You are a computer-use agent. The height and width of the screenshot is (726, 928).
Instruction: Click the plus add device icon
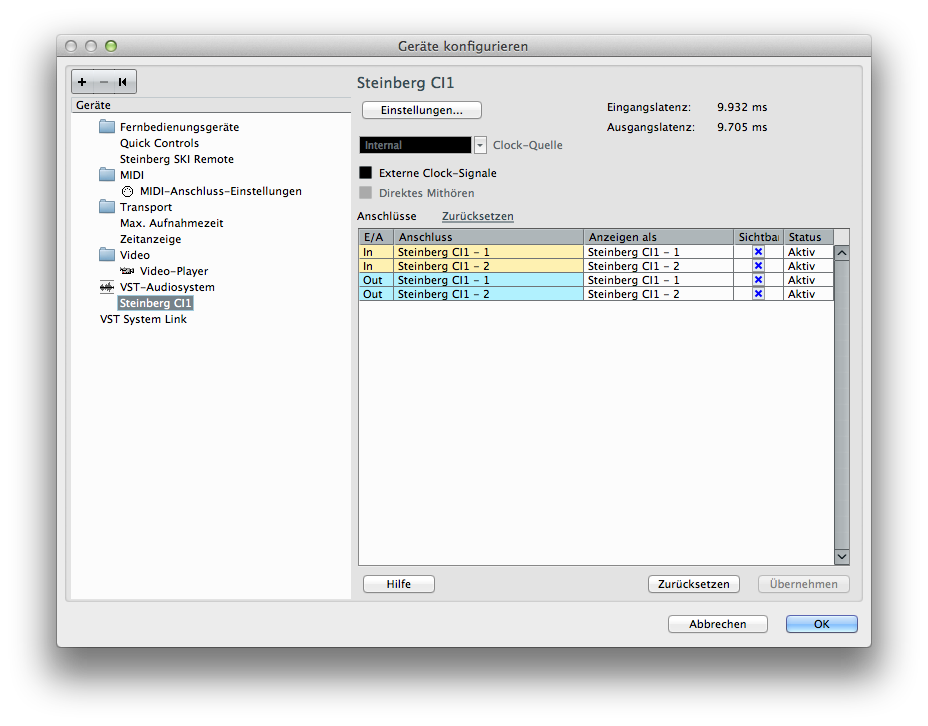pyautogui.click(x=82, y=82)
